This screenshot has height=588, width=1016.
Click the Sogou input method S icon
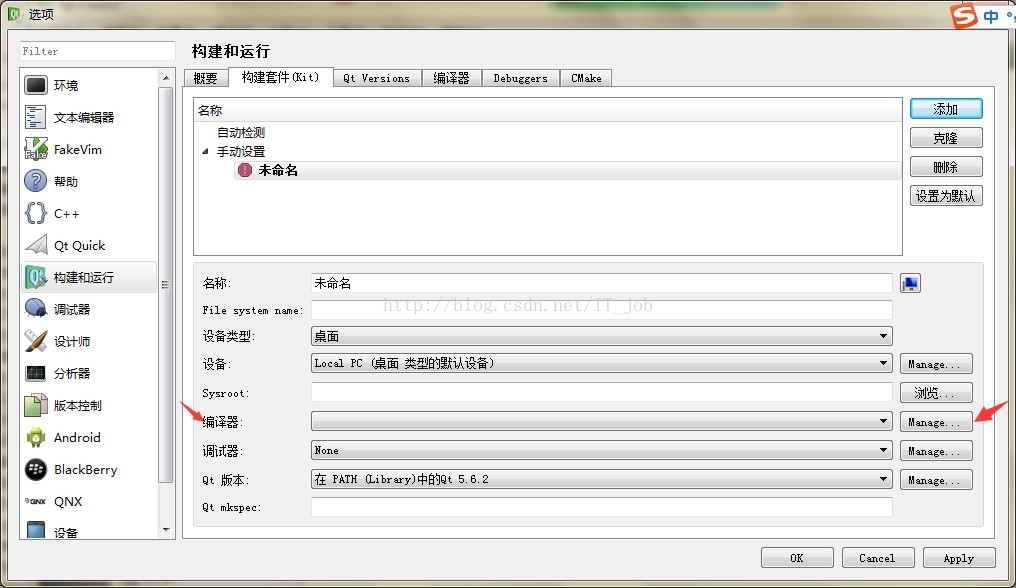point(964,16)
